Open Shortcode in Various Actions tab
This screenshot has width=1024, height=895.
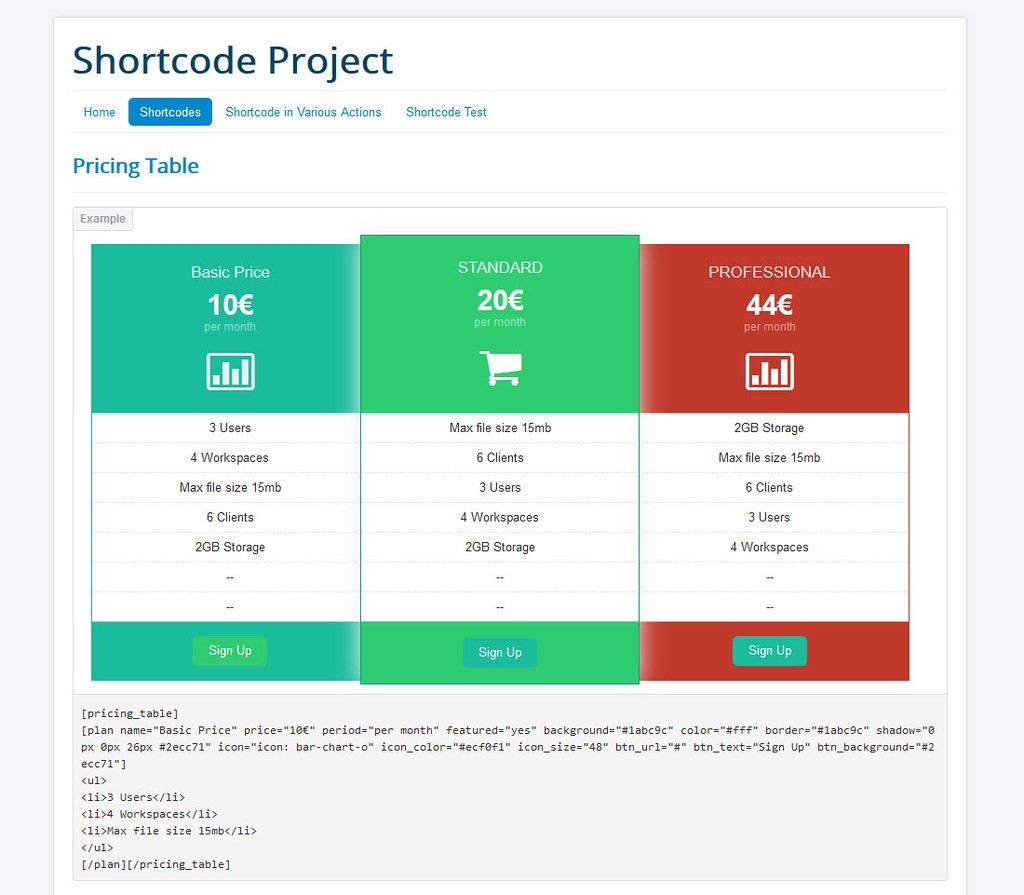click(303, 112)
